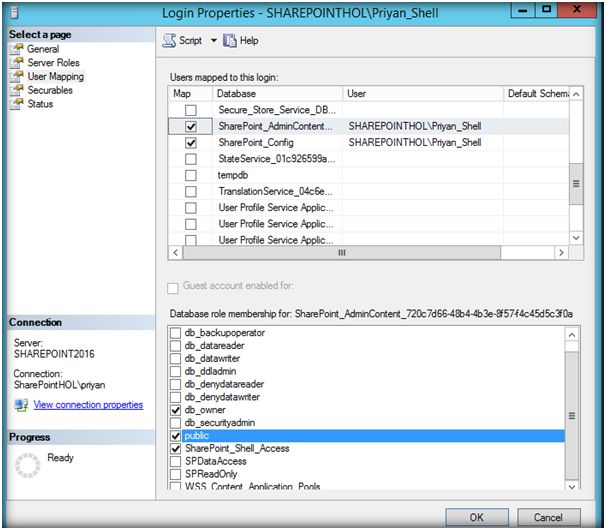
Task: Click the General page icon
Action: coord(17,49)
